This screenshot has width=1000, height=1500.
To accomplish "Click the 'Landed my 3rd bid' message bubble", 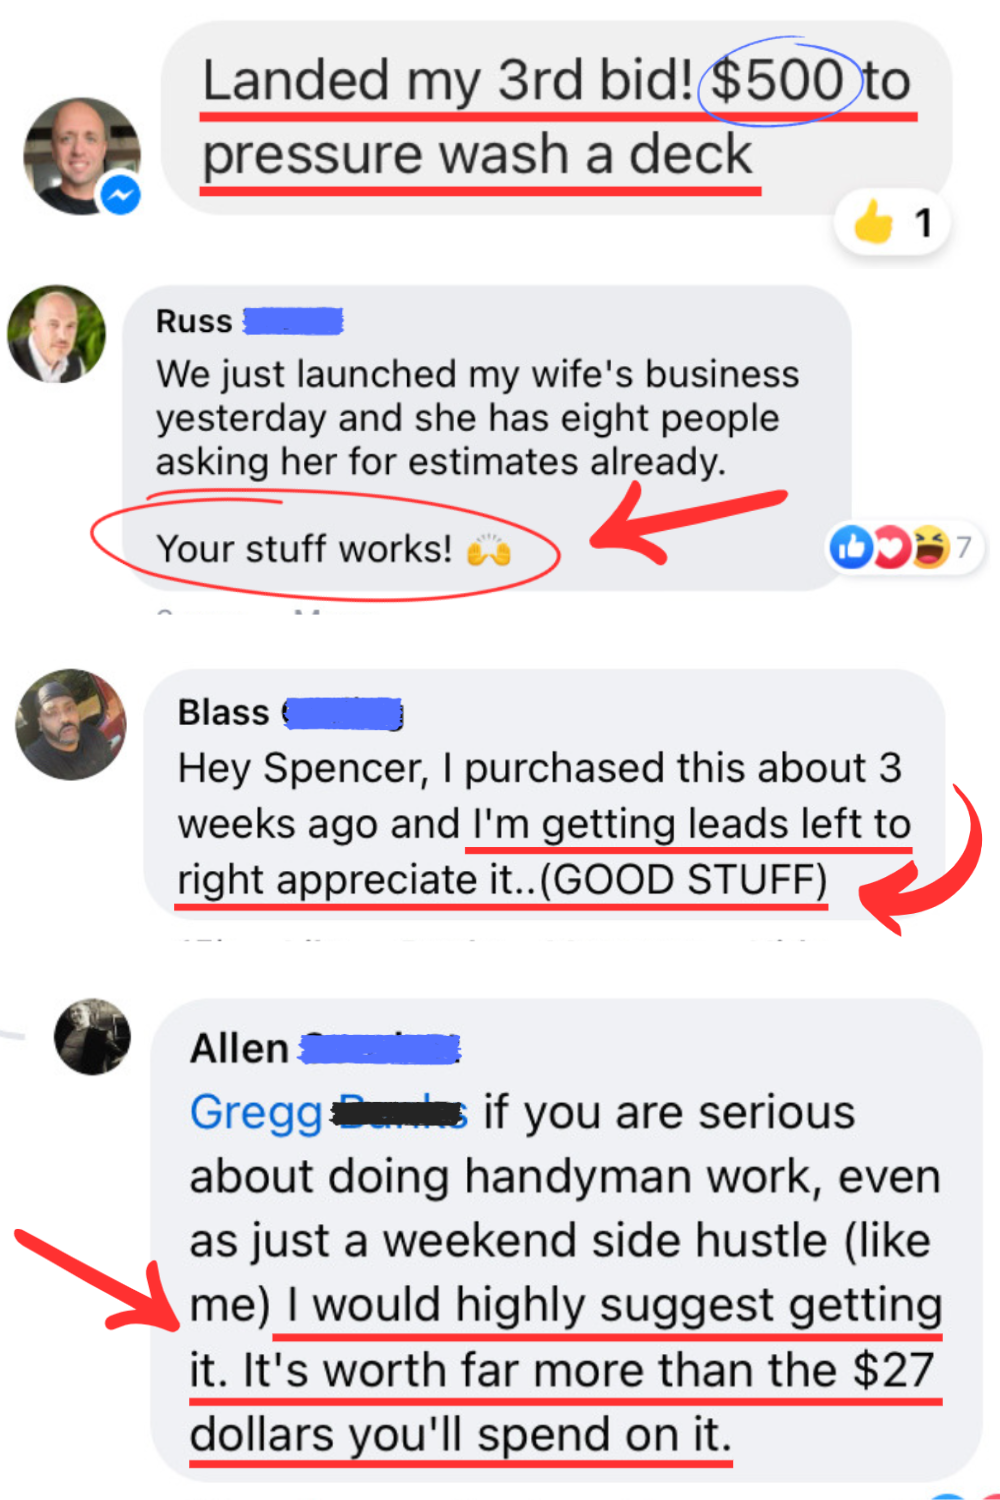I will [x=557, y=117].
